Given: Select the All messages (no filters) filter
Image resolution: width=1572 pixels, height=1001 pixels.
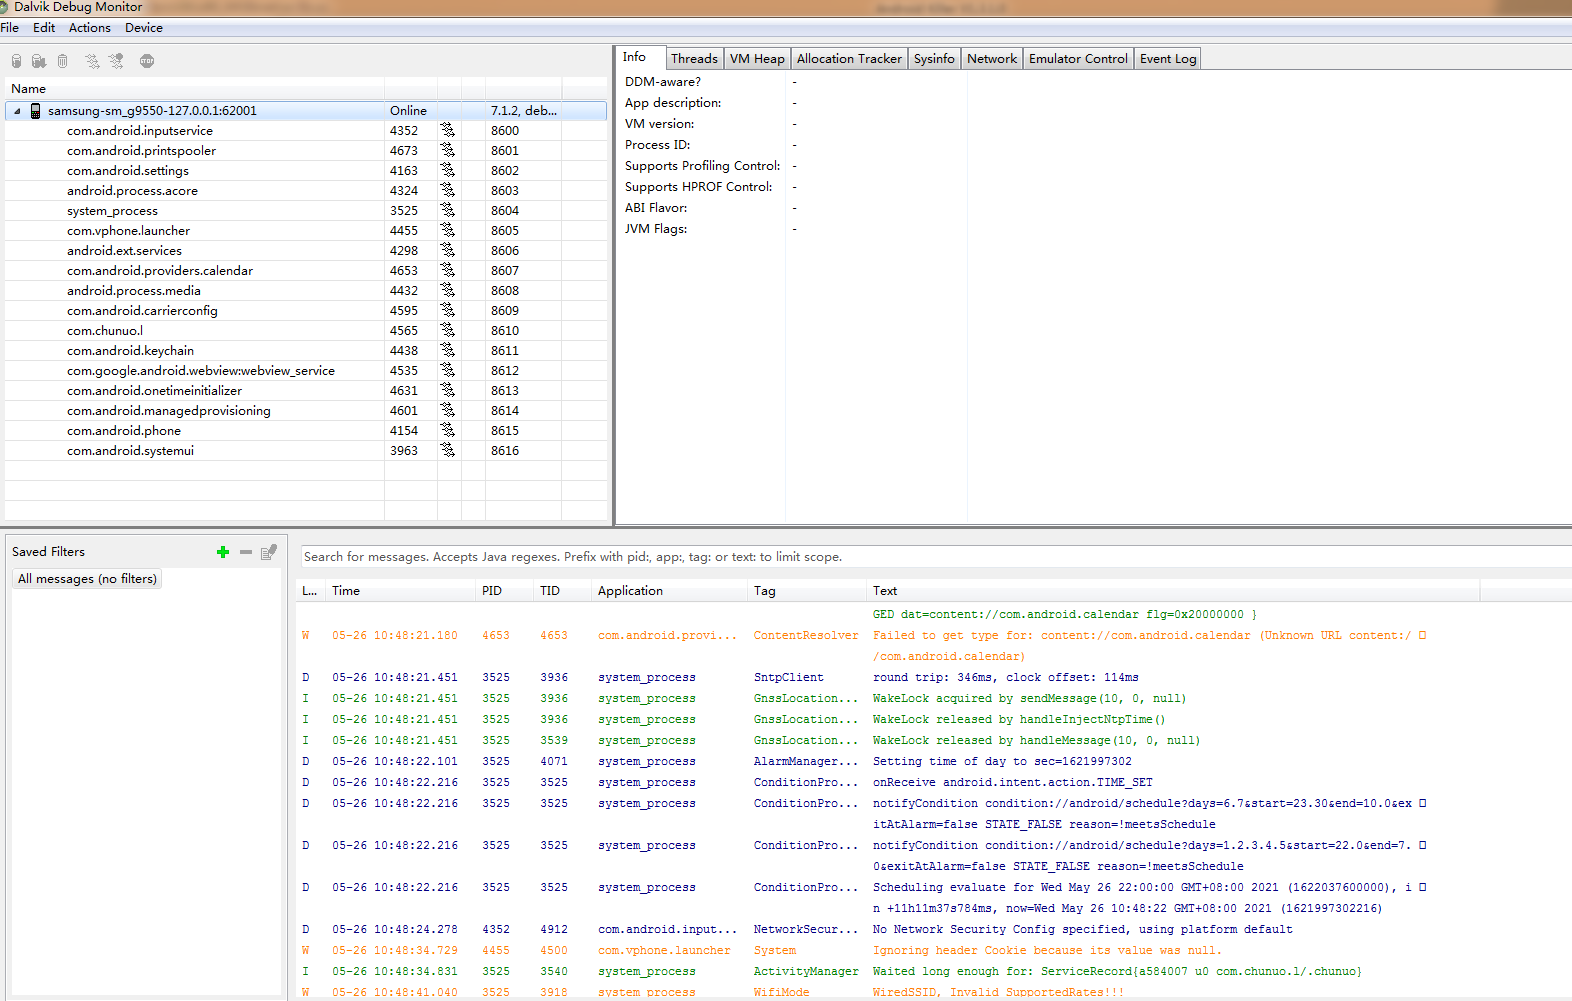Looking at the screenshot, I should point(87,579).
